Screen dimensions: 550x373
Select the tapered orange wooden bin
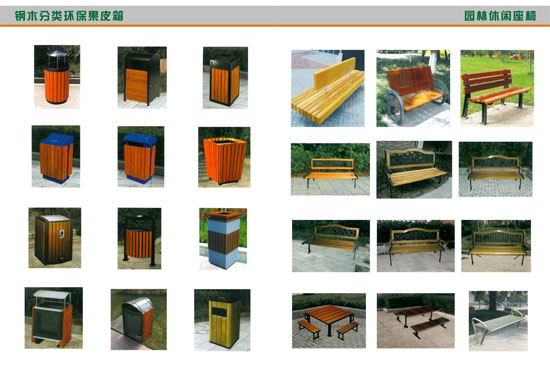click(224, 157)
